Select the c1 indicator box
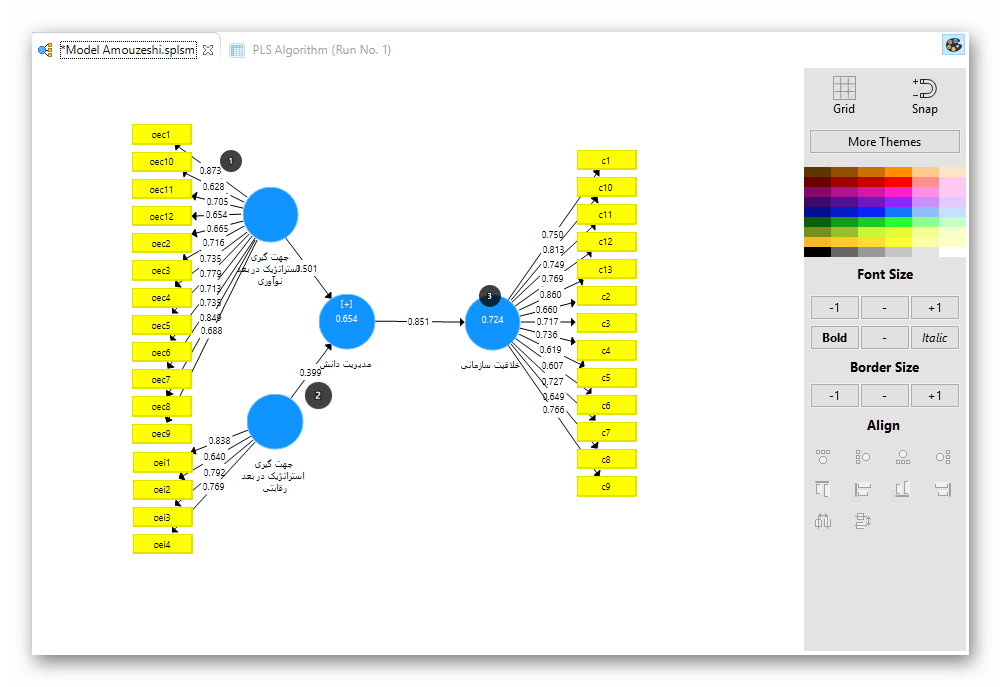This screenshot has height=687, width=1001. click(x=606, y=160)
